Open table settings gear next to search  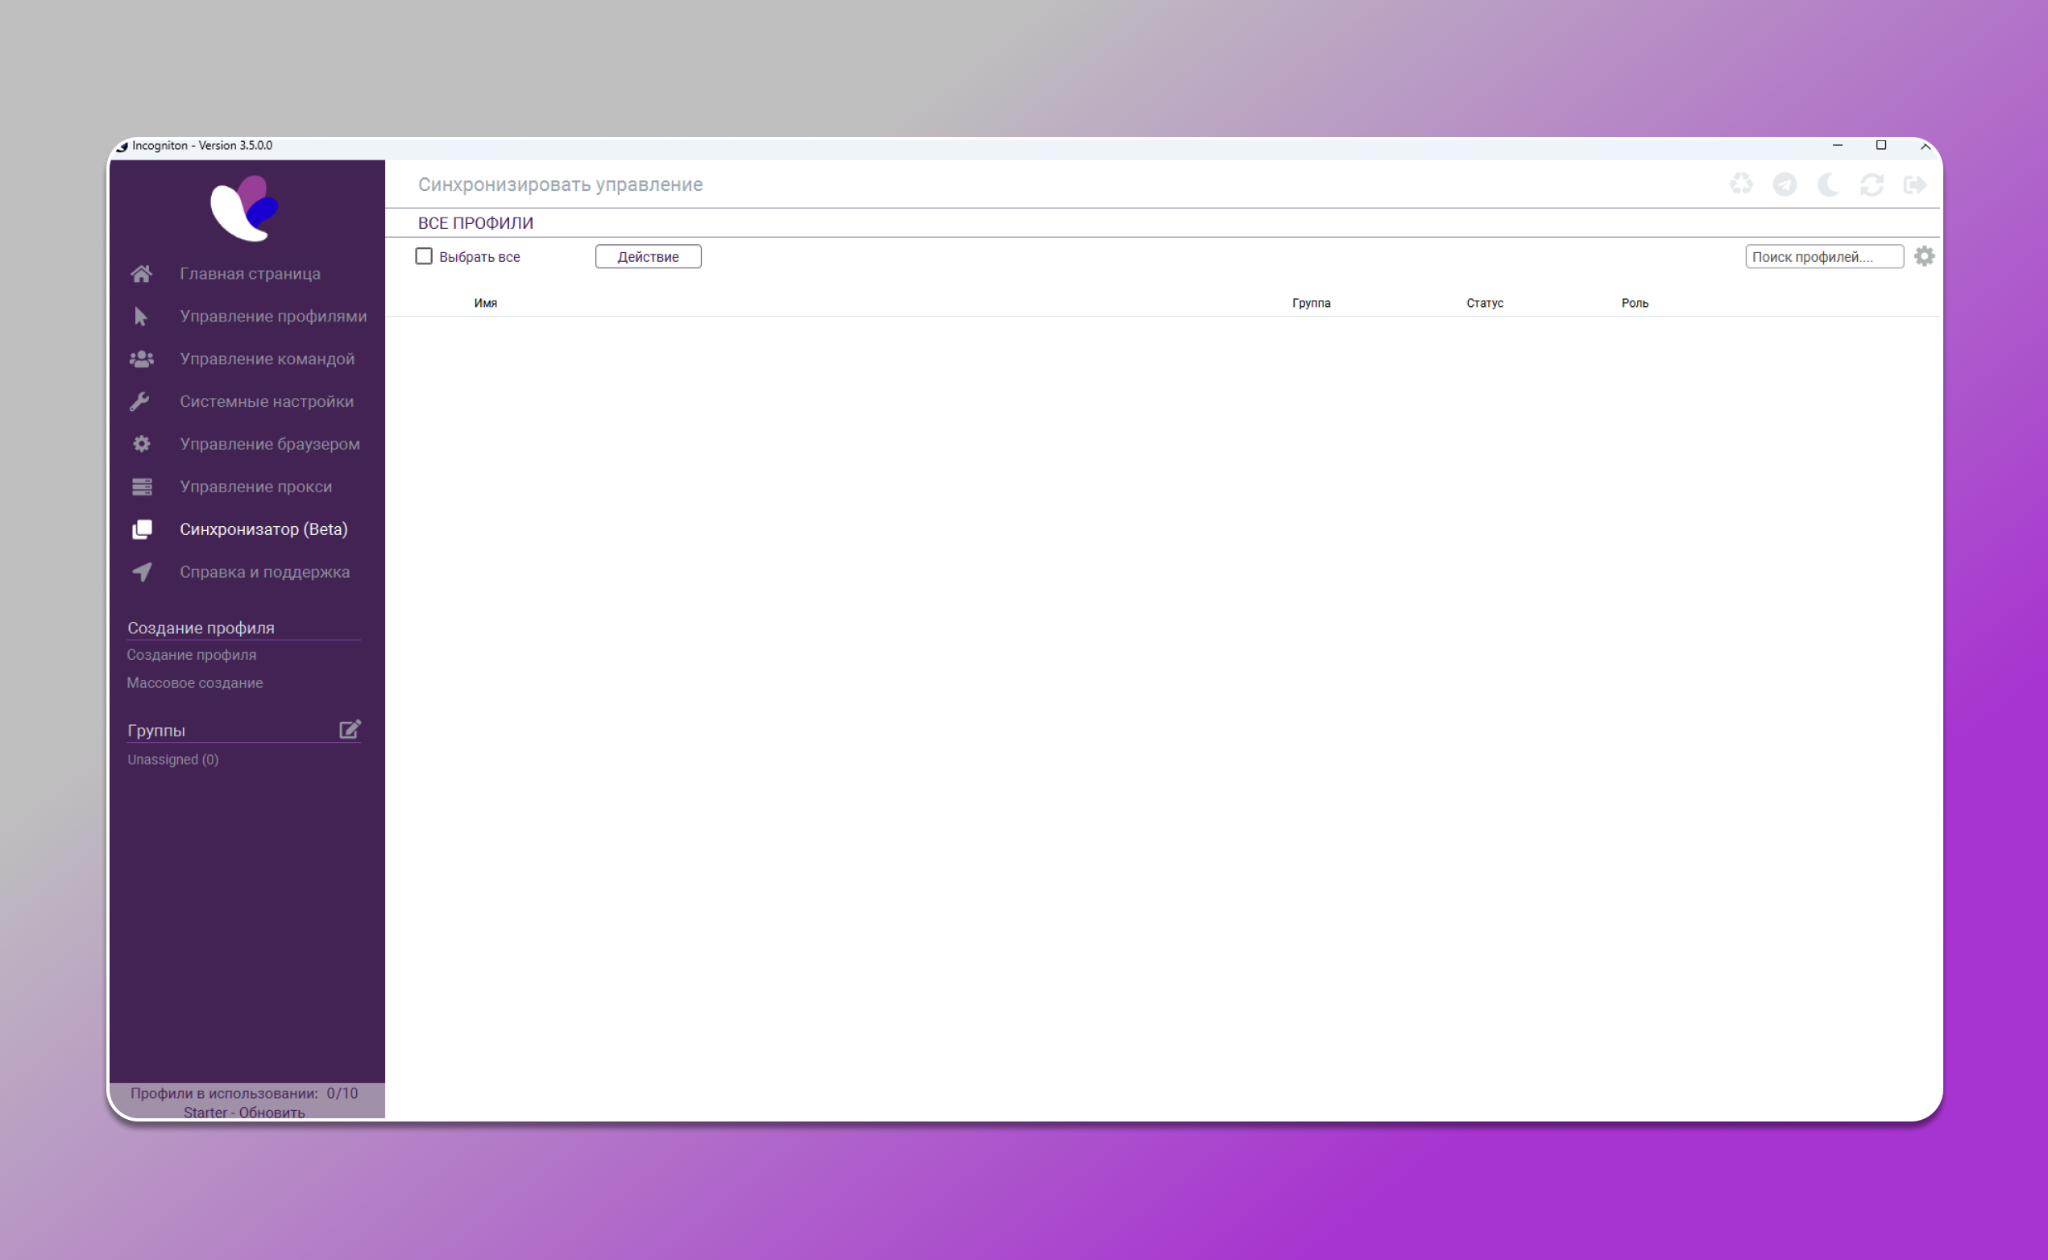(1924, 256)
